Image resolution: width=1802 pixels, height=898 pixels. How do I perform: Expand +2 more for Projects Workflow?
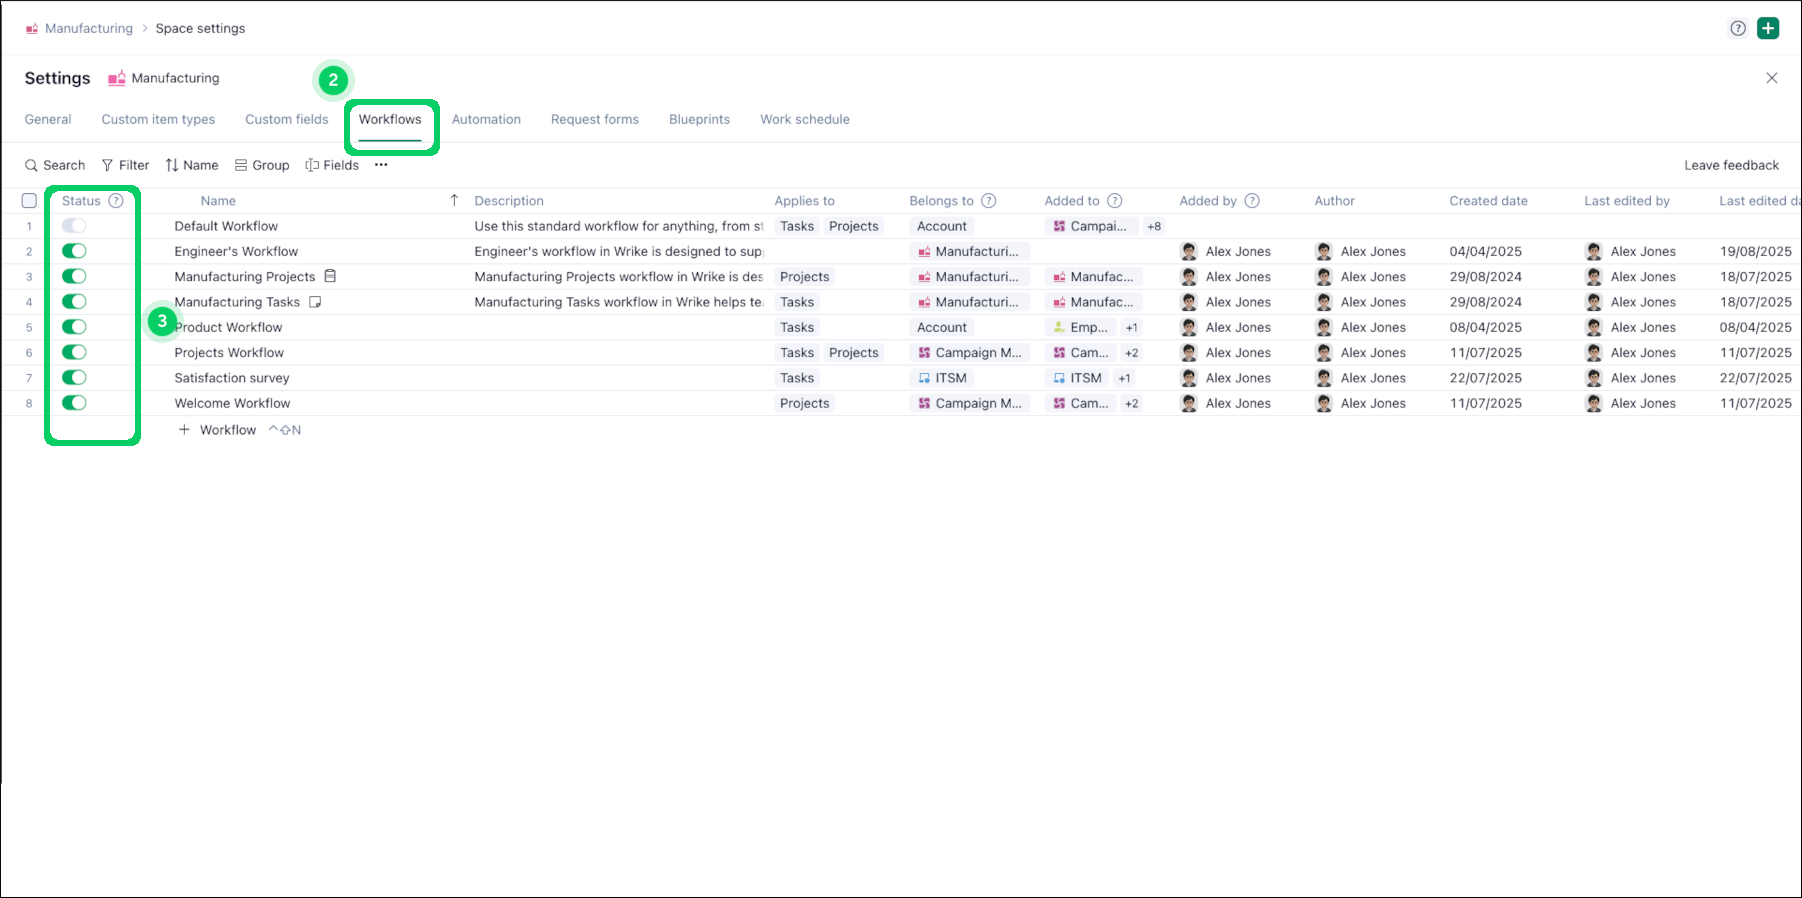[x=1131, y=352]
